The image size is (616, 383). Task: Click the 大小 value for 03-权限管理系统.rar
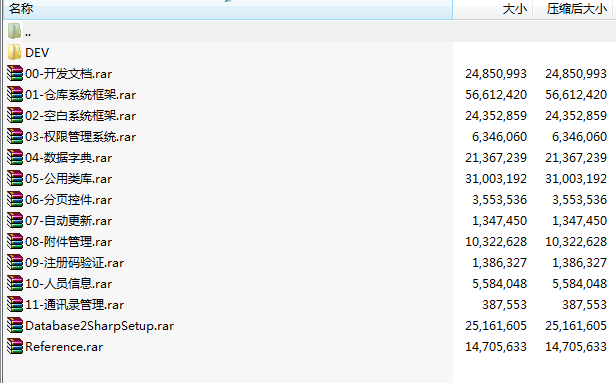(499, 137)
